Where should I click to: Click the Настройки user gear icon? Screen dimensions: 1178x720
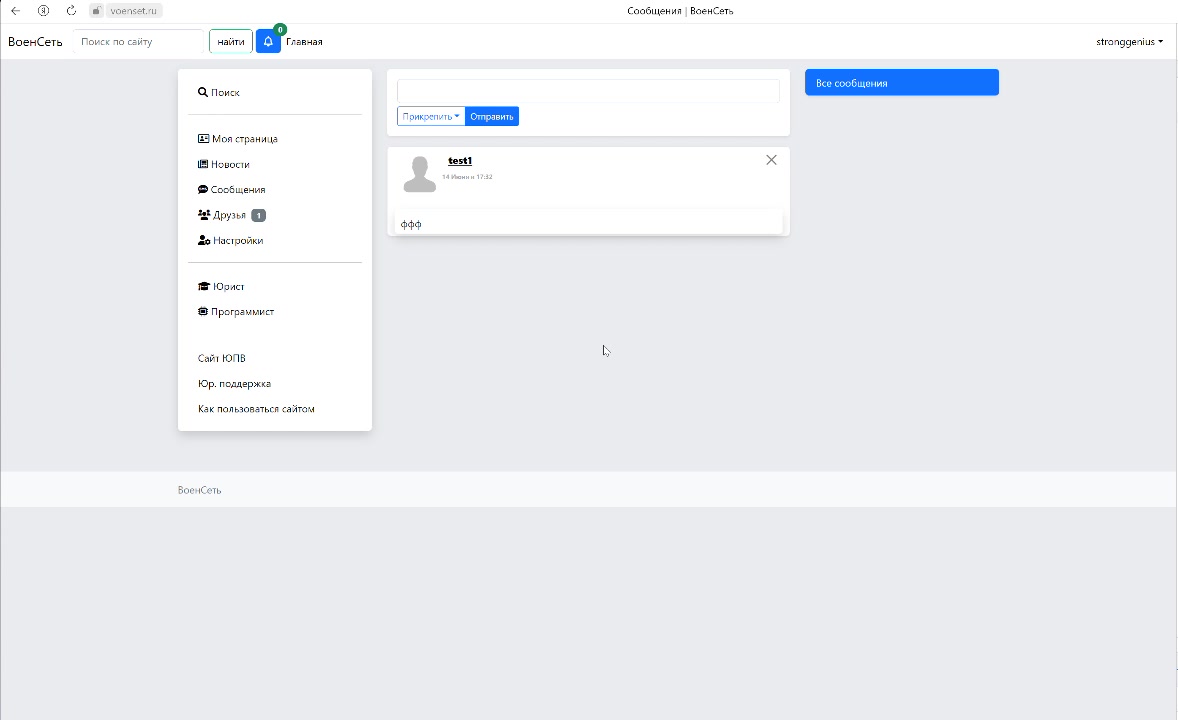click(204, 241)
